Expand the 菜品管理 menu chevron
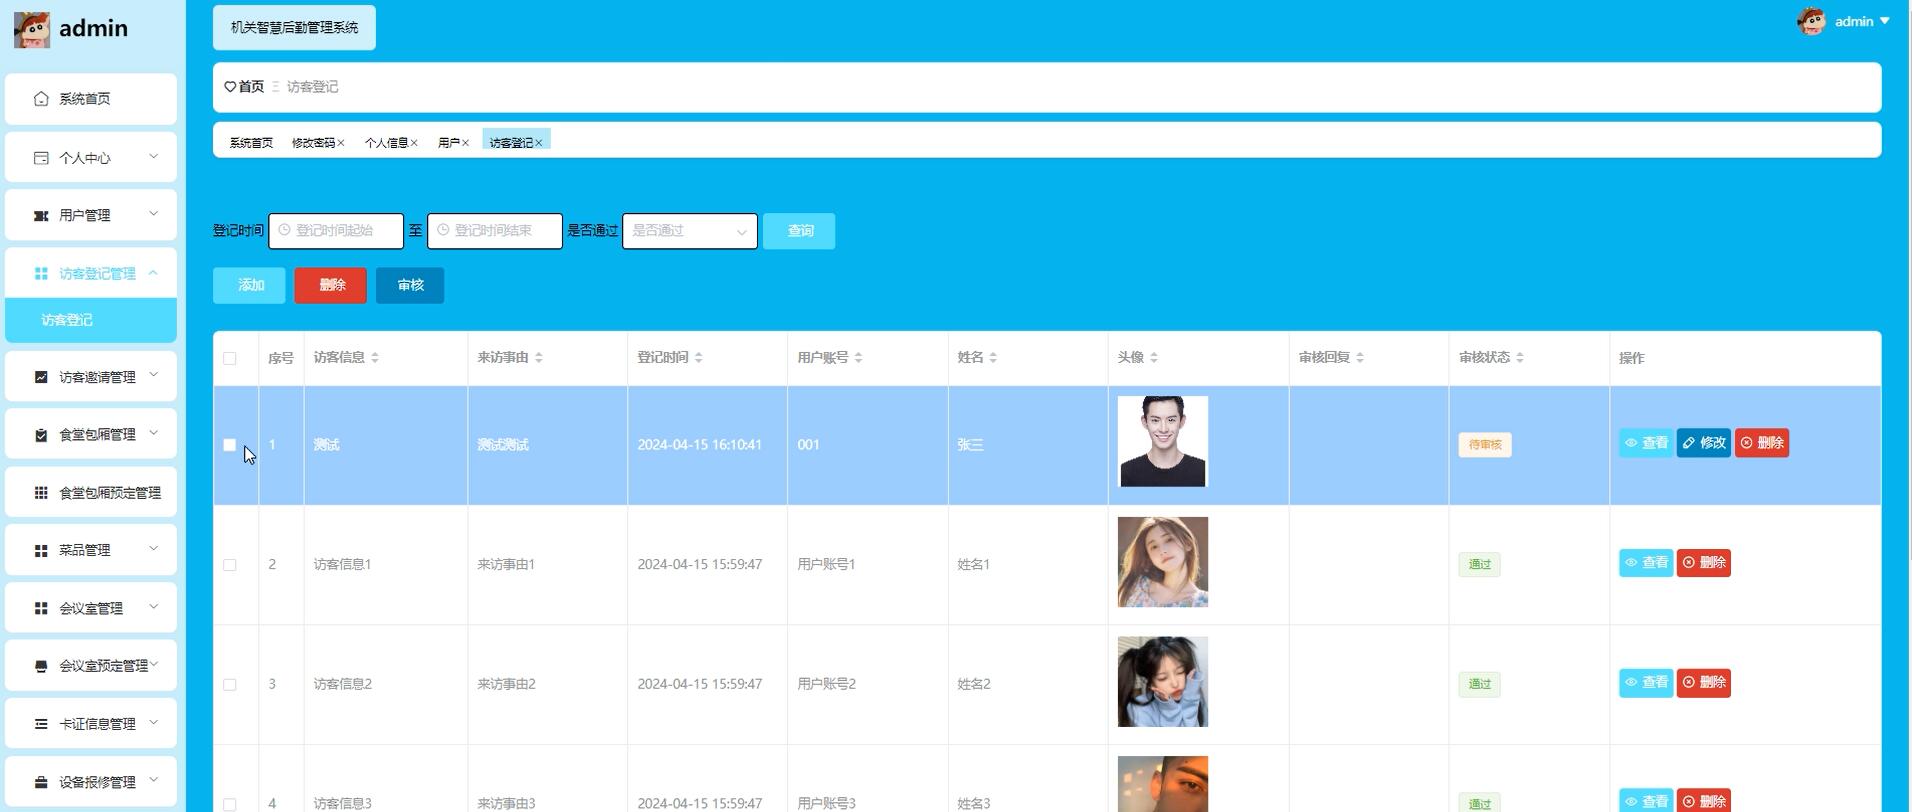Viewport: 1912px width, 812px height. click(x=153, y=548)
